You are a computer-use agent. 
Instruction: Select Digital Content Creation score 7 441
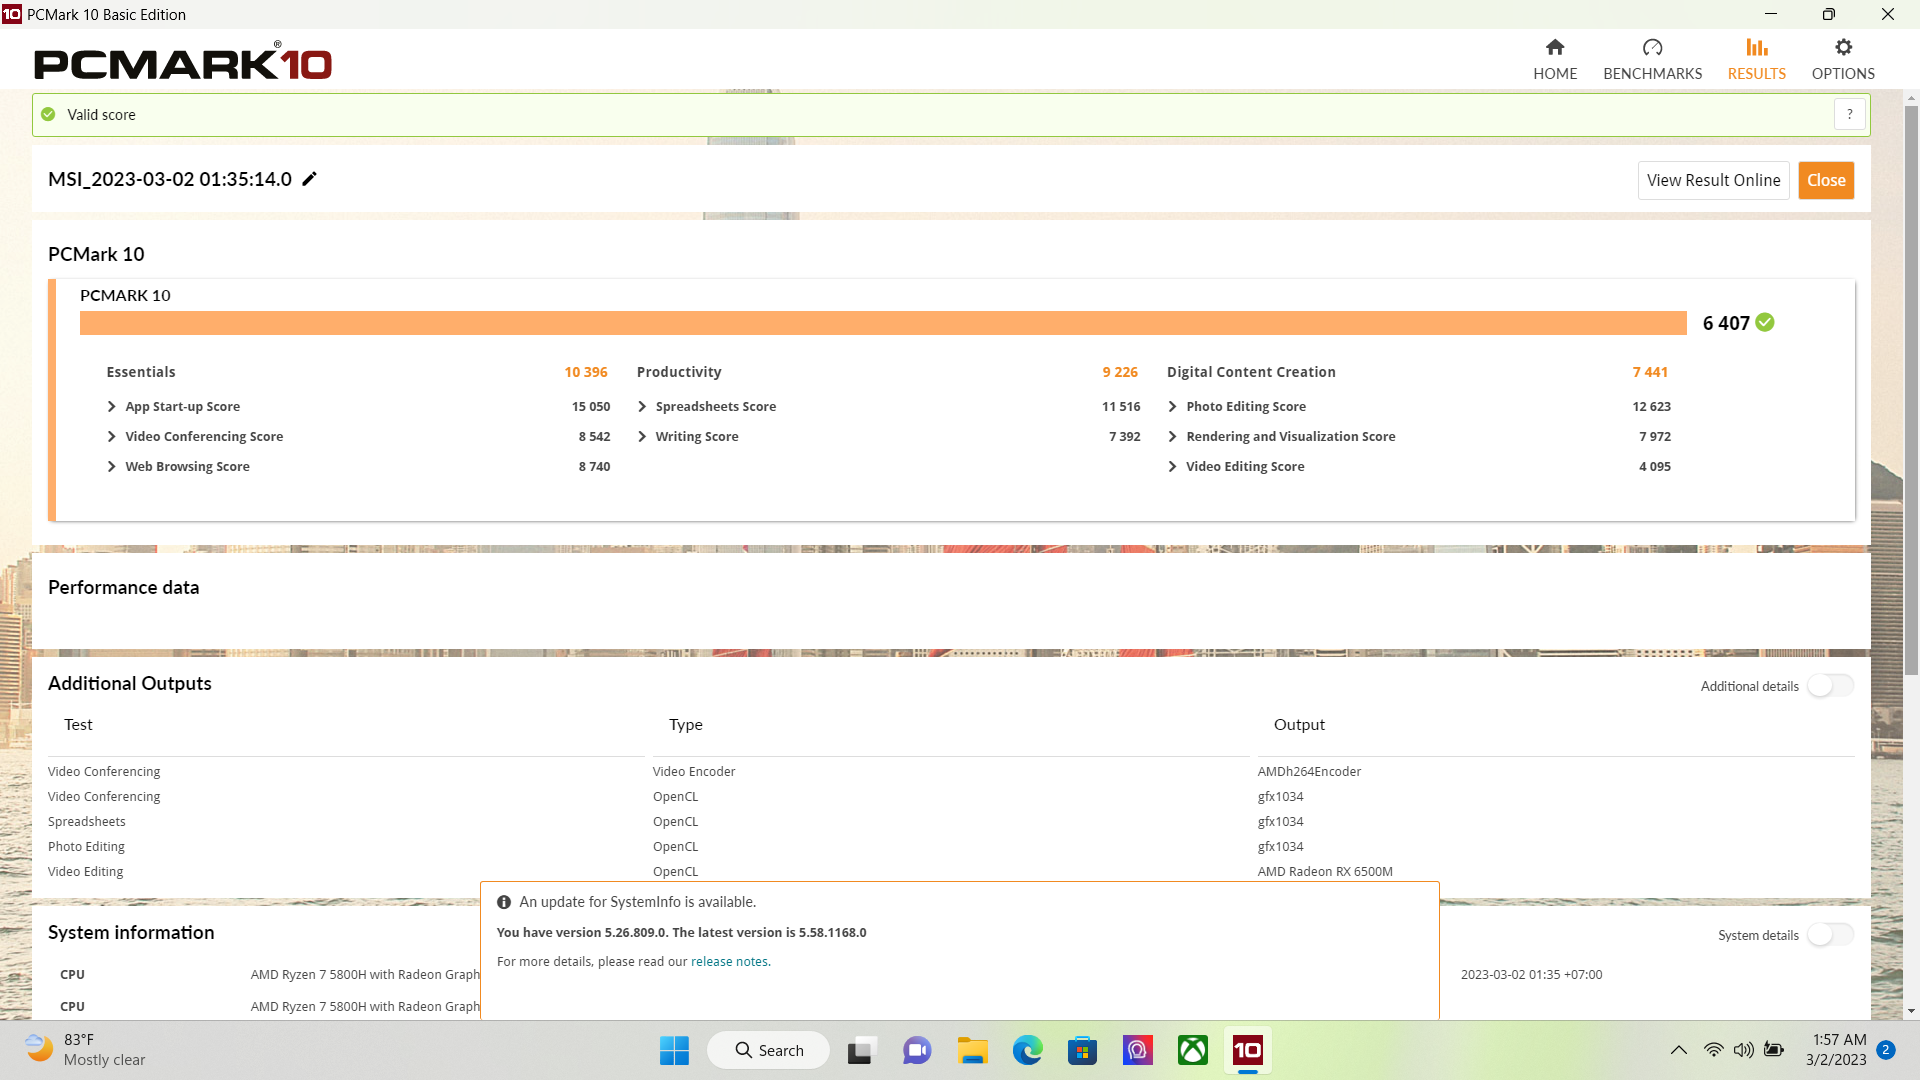[1650, 372]
